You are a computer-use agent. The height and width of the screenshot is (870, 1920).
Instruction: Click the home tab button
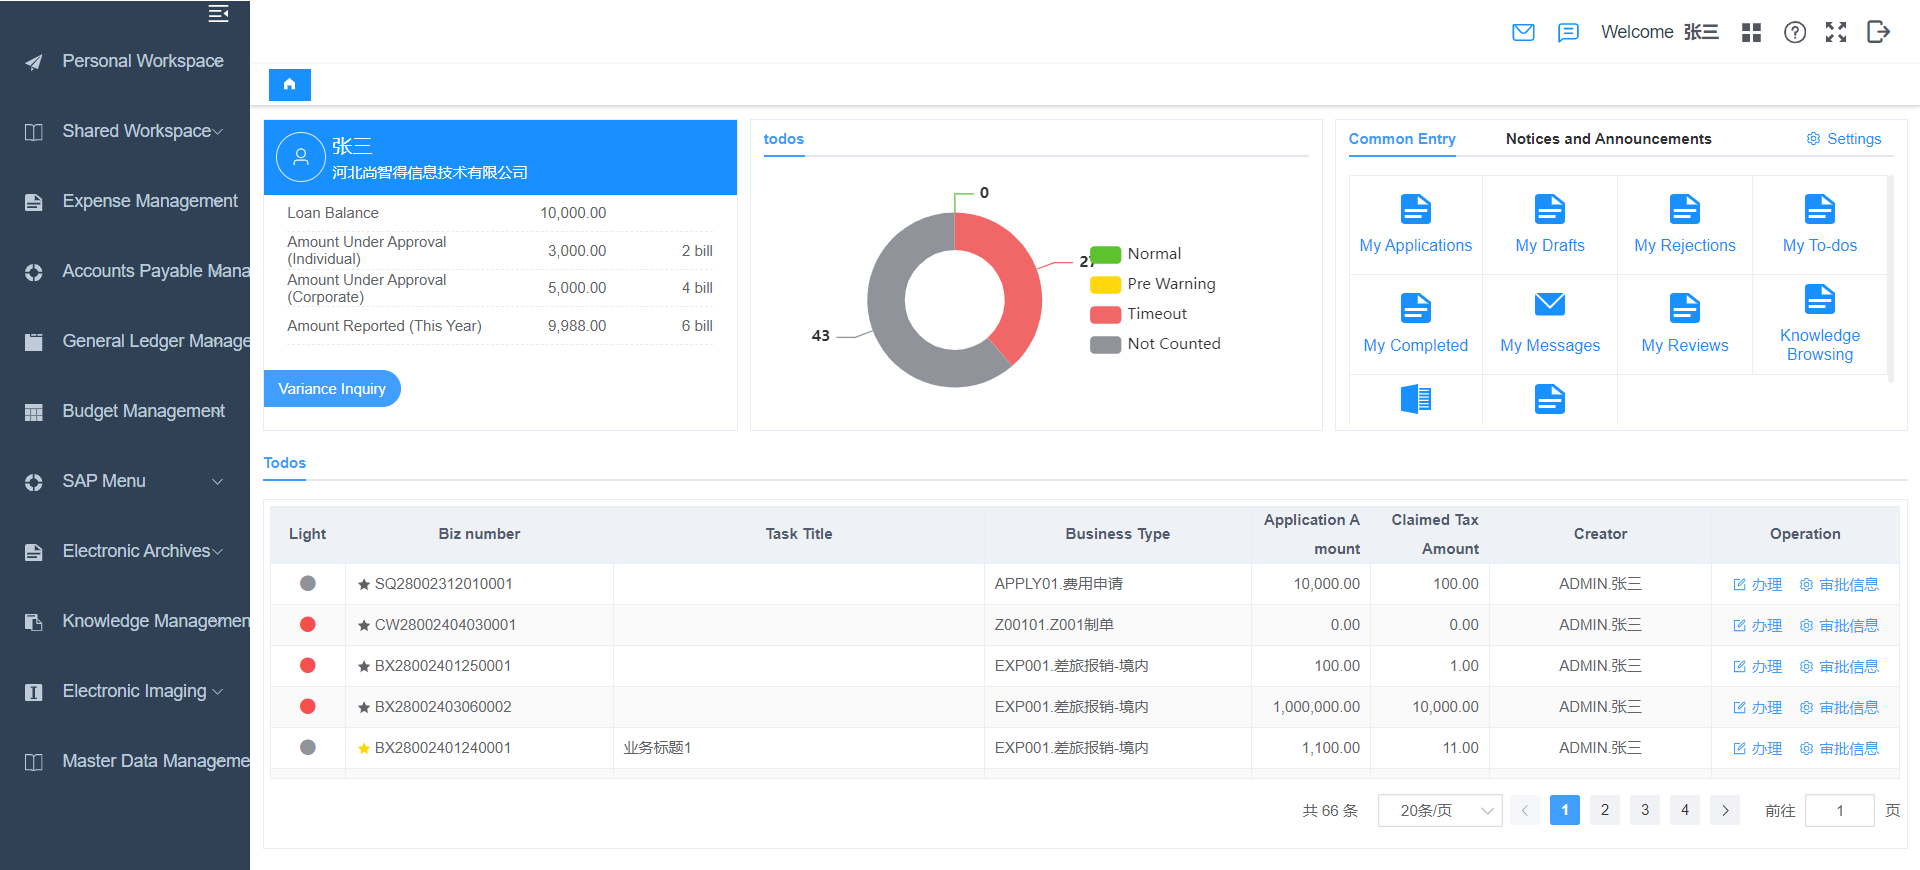(x=290, y=85)
